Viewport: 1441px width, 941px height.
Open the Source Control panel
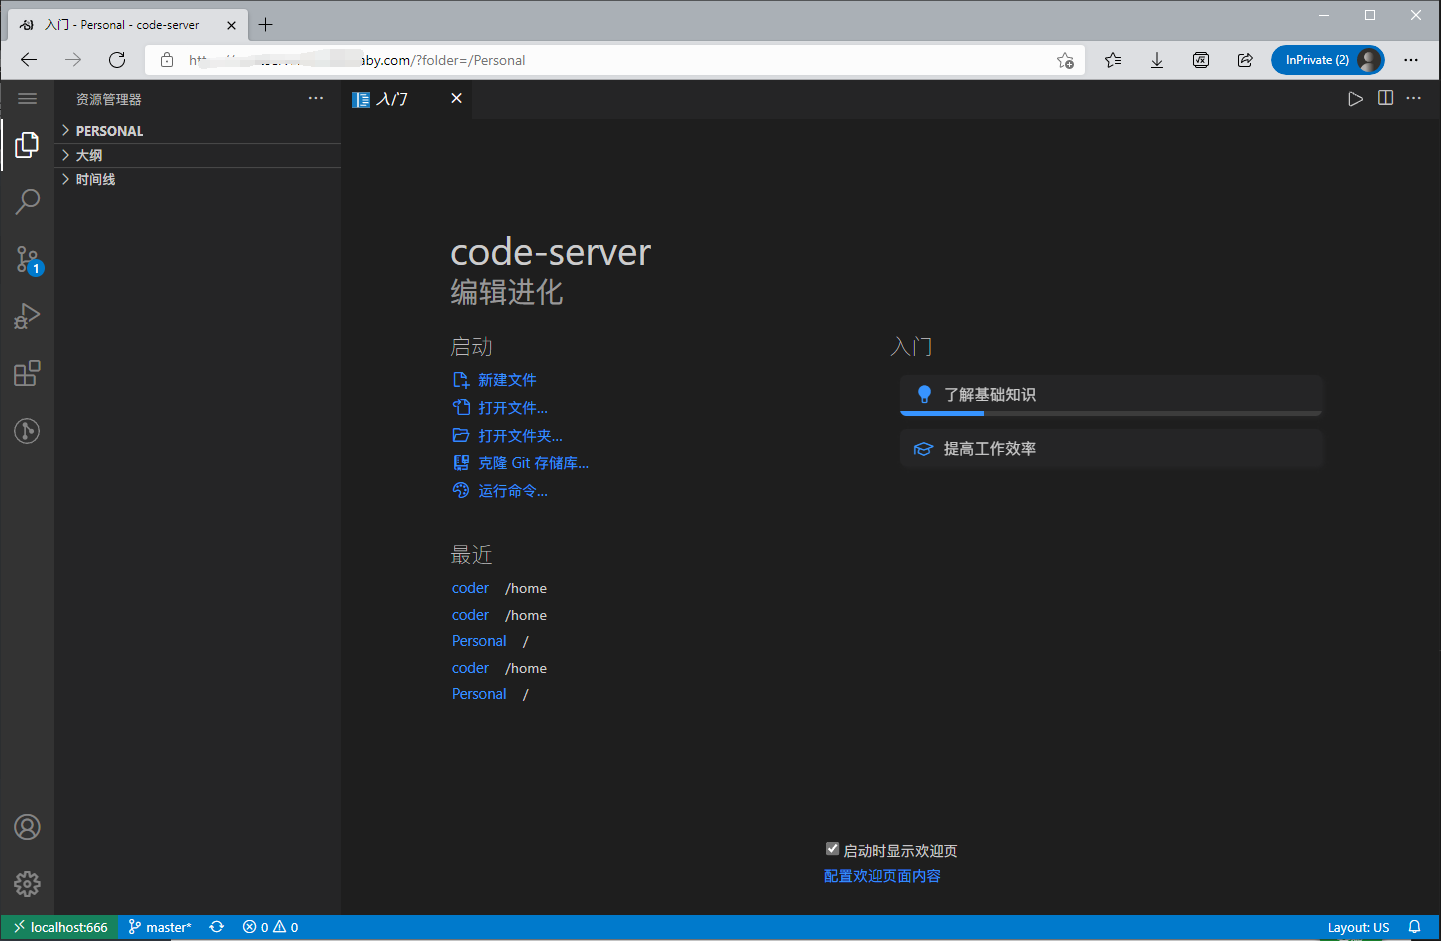click(x=27, y=259)
